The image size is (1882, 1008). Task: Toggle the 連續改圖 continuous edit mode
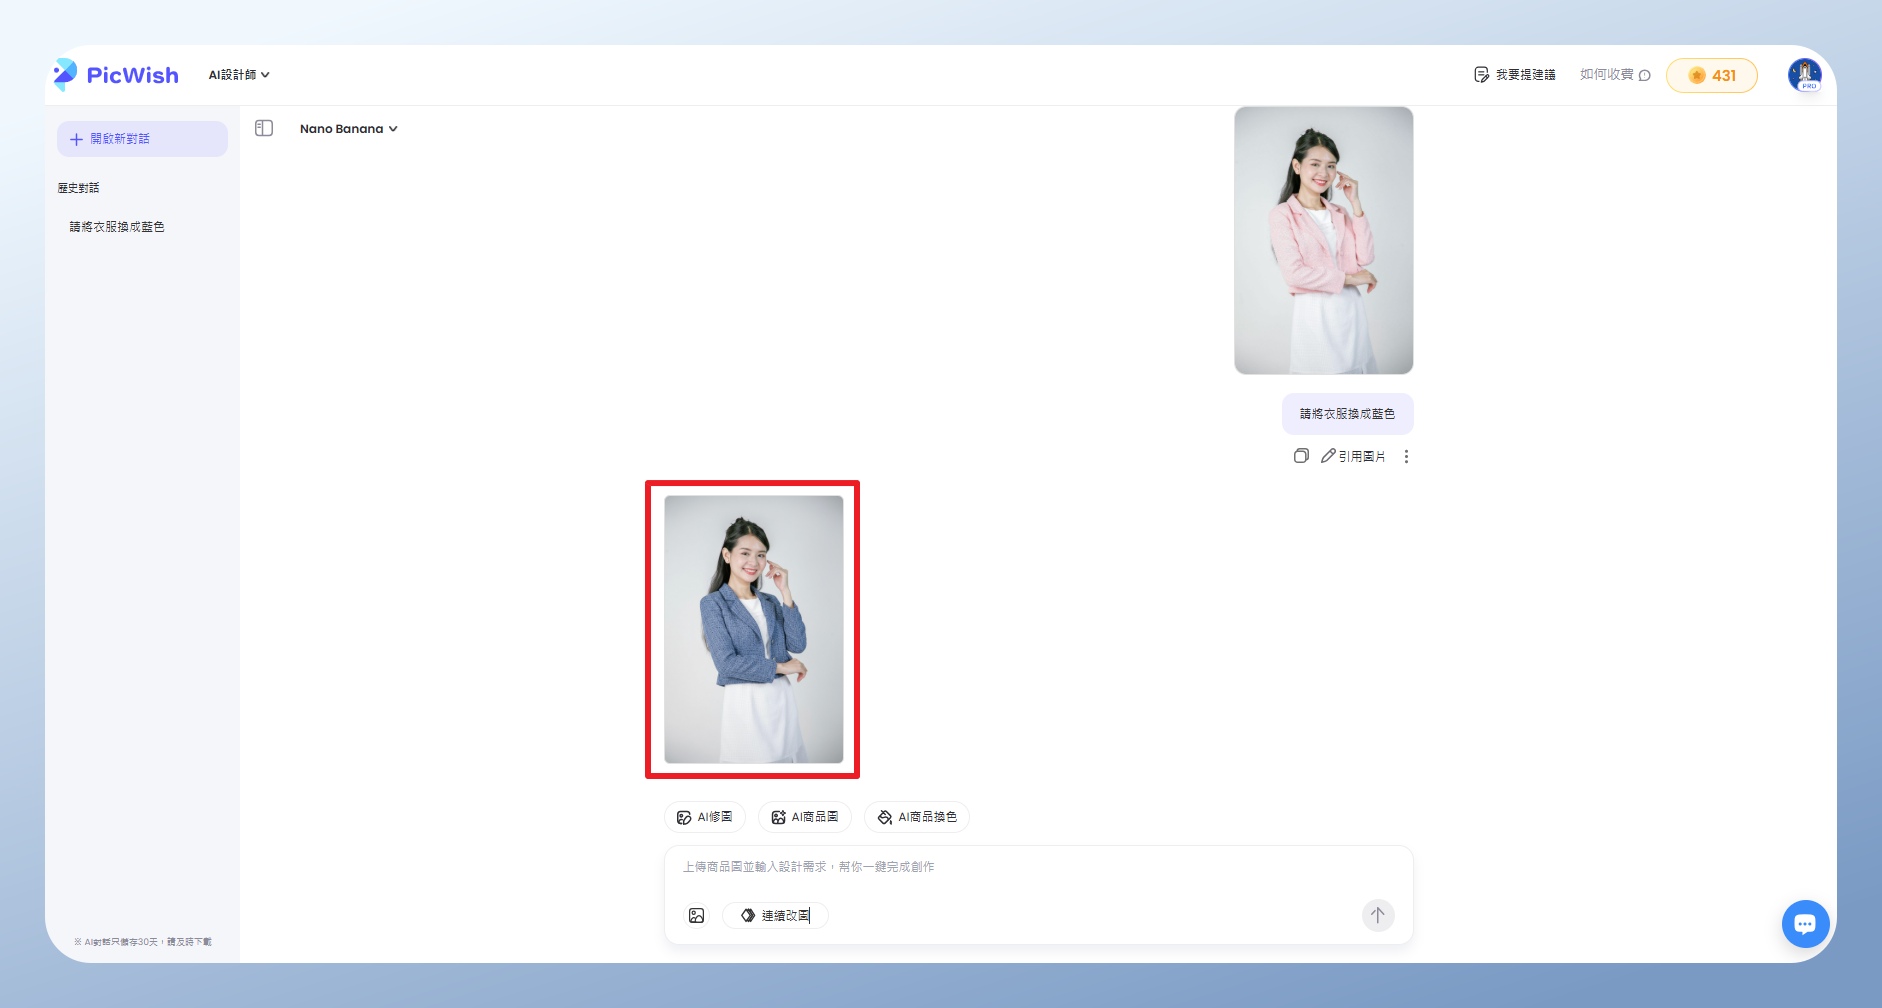click(x=775, y=915)
